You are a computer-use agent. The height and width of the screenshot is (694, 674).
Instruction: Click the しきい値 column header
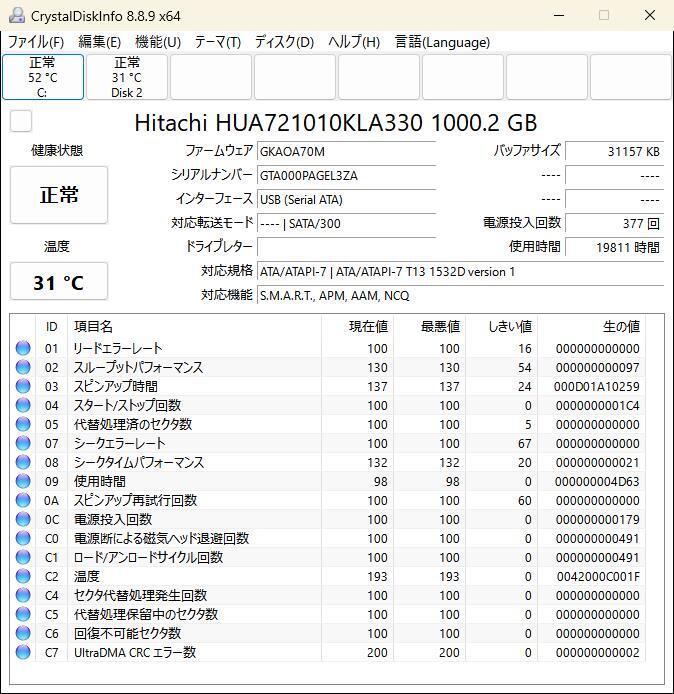501,327
